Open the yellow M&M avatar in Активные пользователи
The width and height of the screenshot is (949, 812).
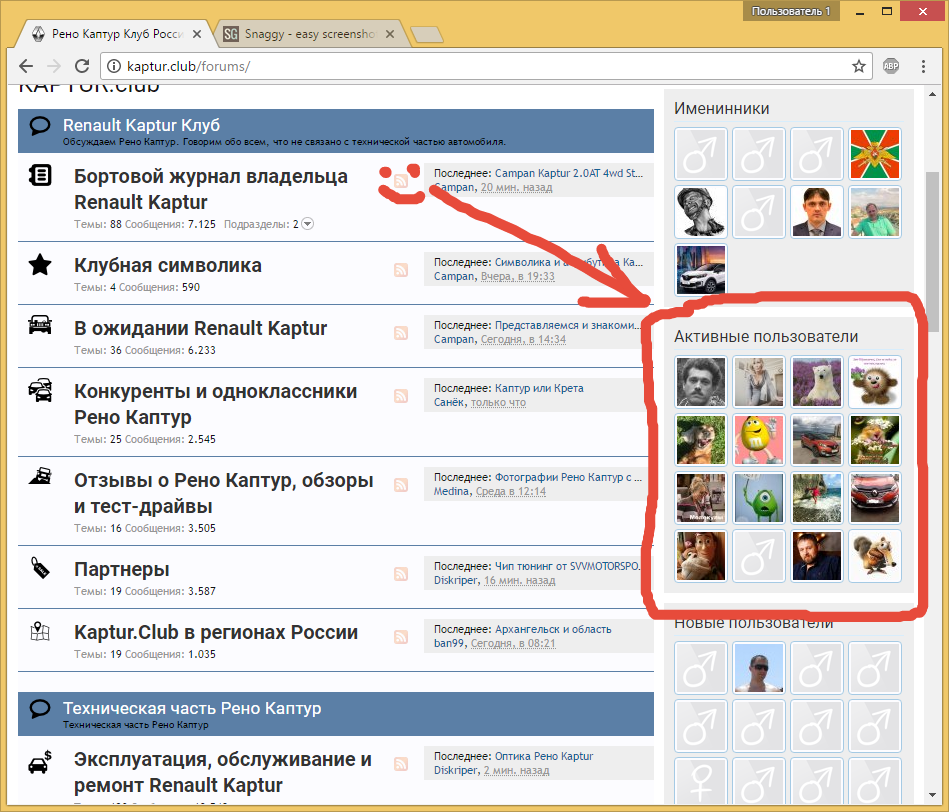point(758,440)
